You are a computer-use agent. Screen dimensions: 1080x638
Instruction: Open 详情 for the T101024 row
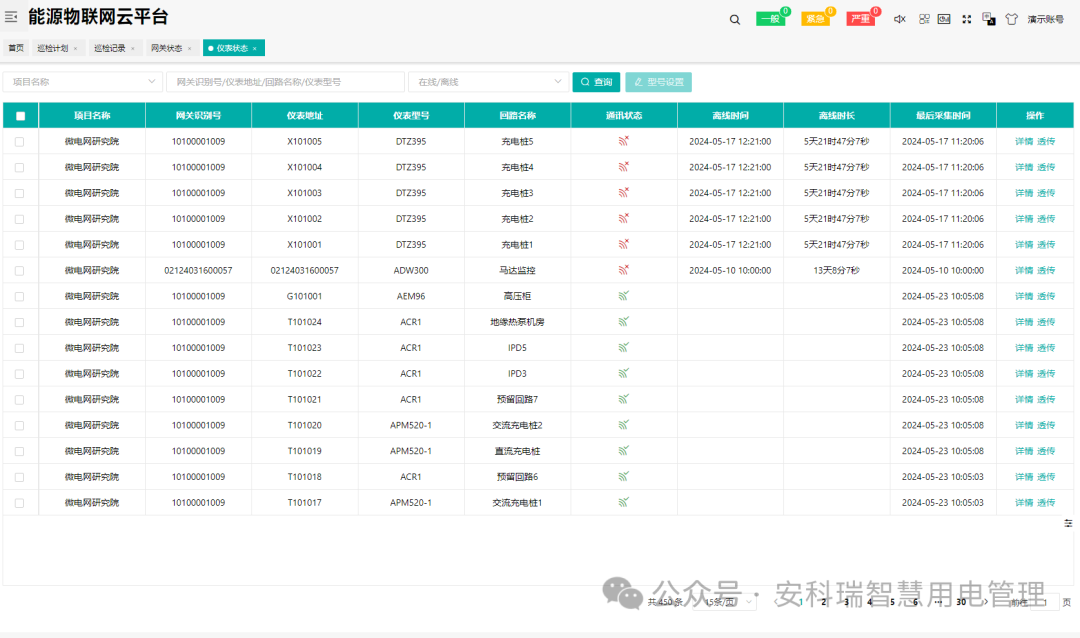tap(1024, 322)
